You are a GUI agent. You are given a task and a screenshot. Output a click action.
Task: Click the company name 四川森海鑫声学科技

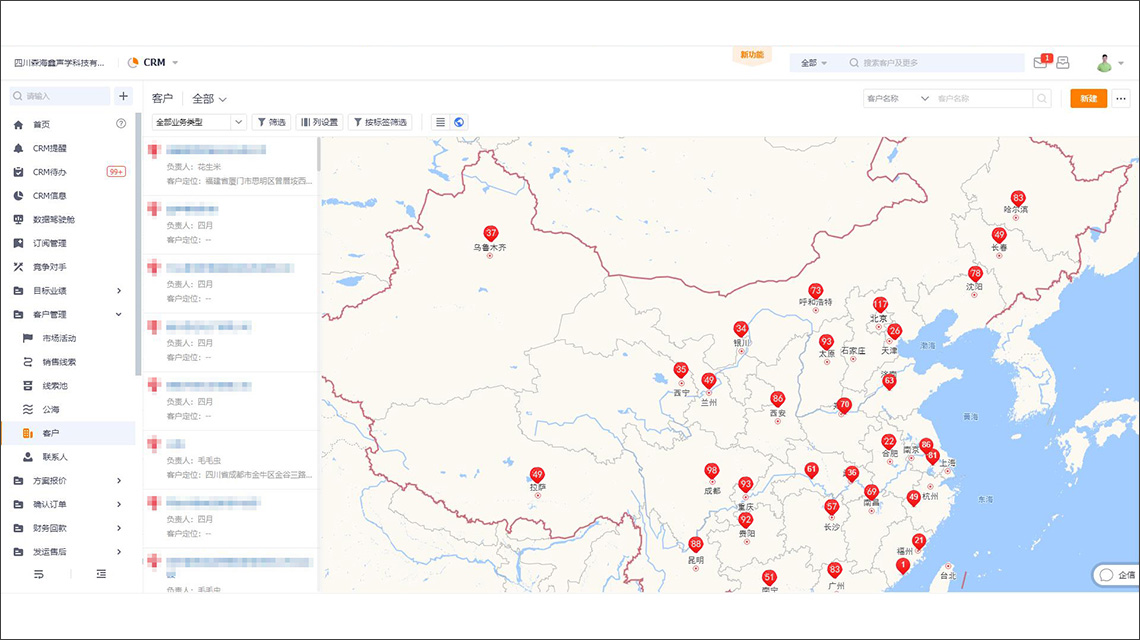coord(59,63)
